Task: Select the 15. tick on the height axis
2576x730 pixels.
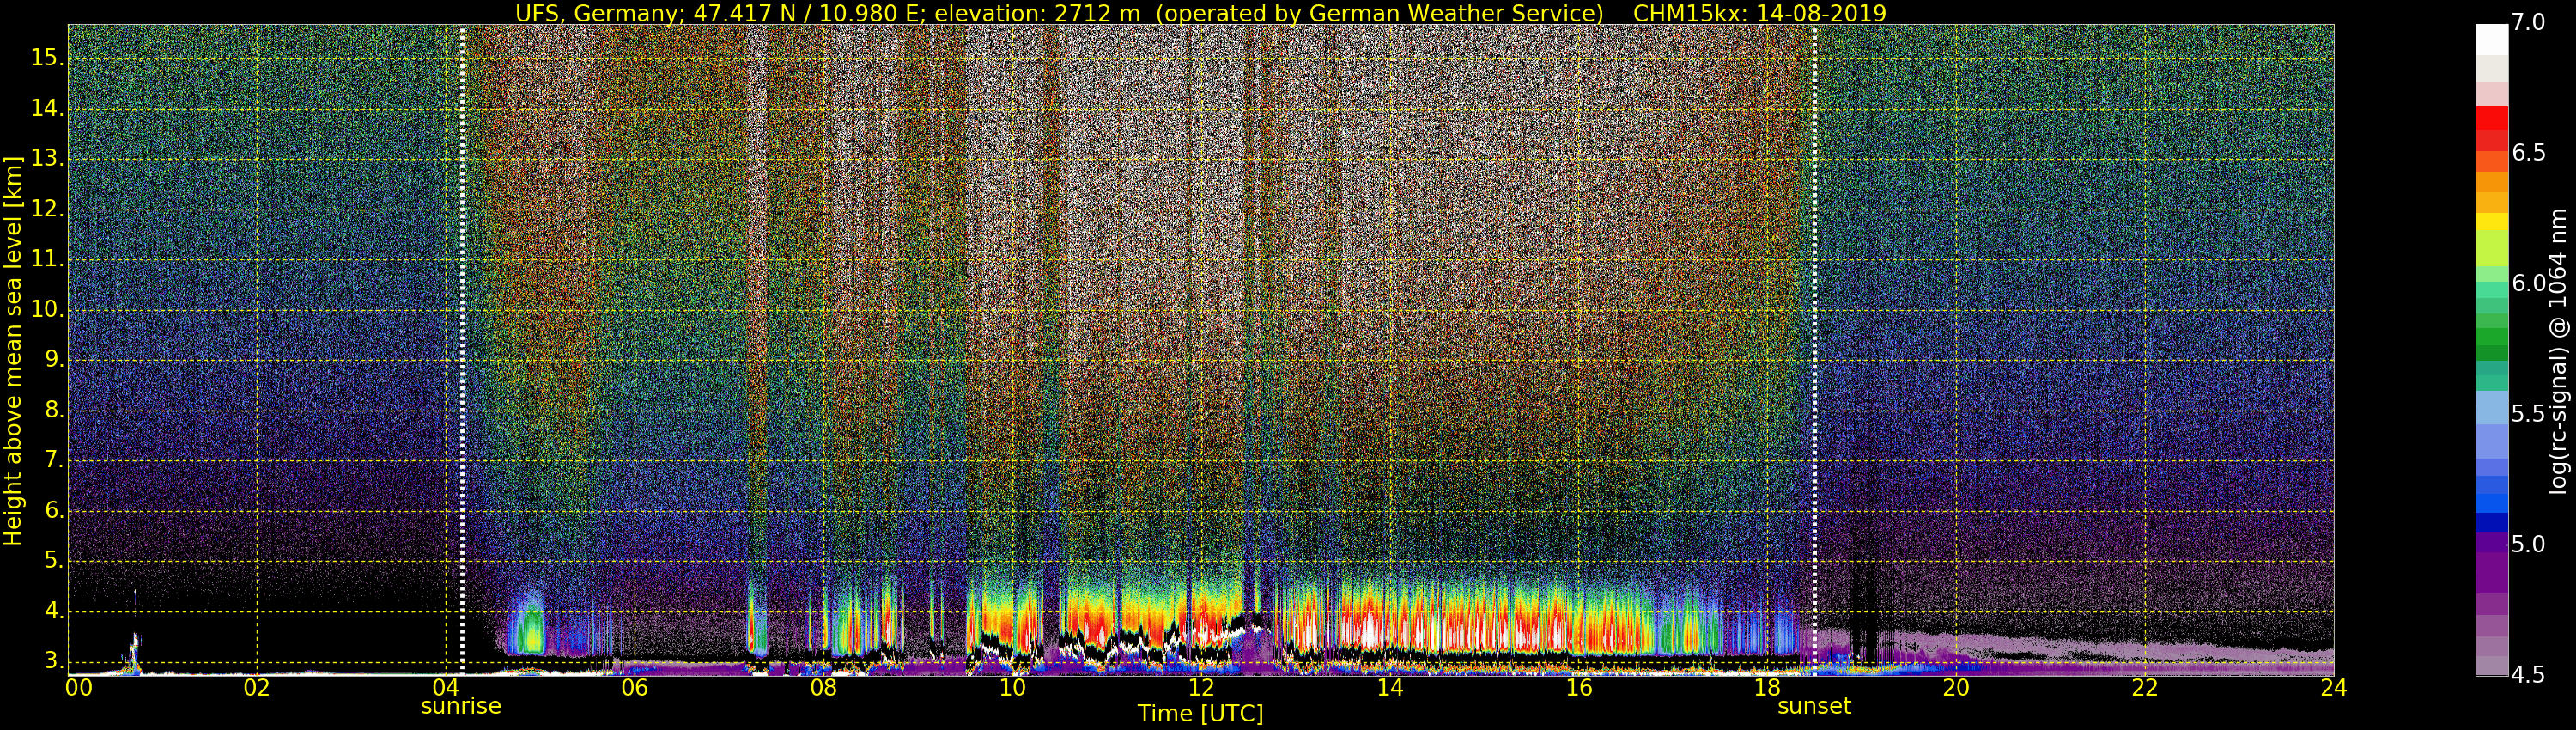Action: pos(47,58)
